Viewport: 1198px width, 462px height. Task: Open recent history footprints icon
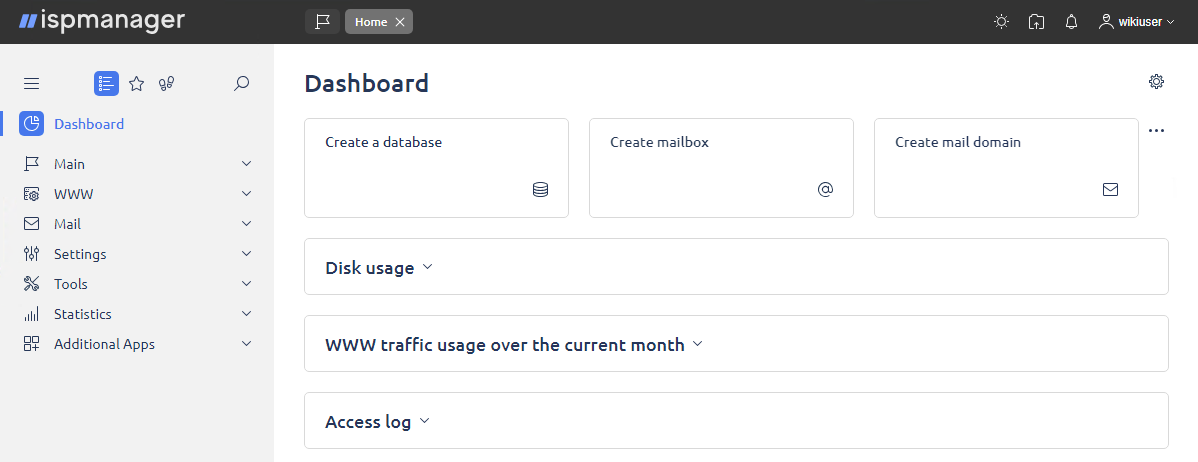(167, 84)
